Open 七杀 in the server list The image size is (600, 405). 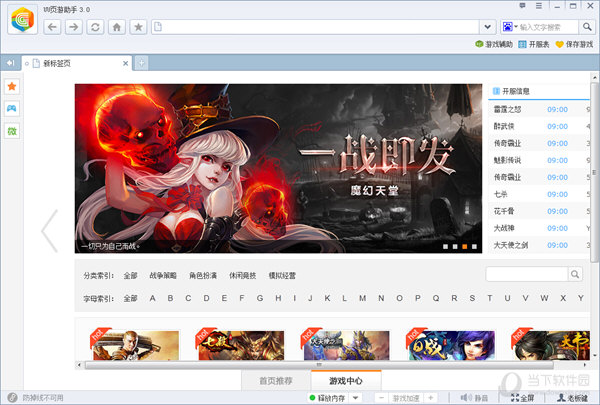coord(500,194)
